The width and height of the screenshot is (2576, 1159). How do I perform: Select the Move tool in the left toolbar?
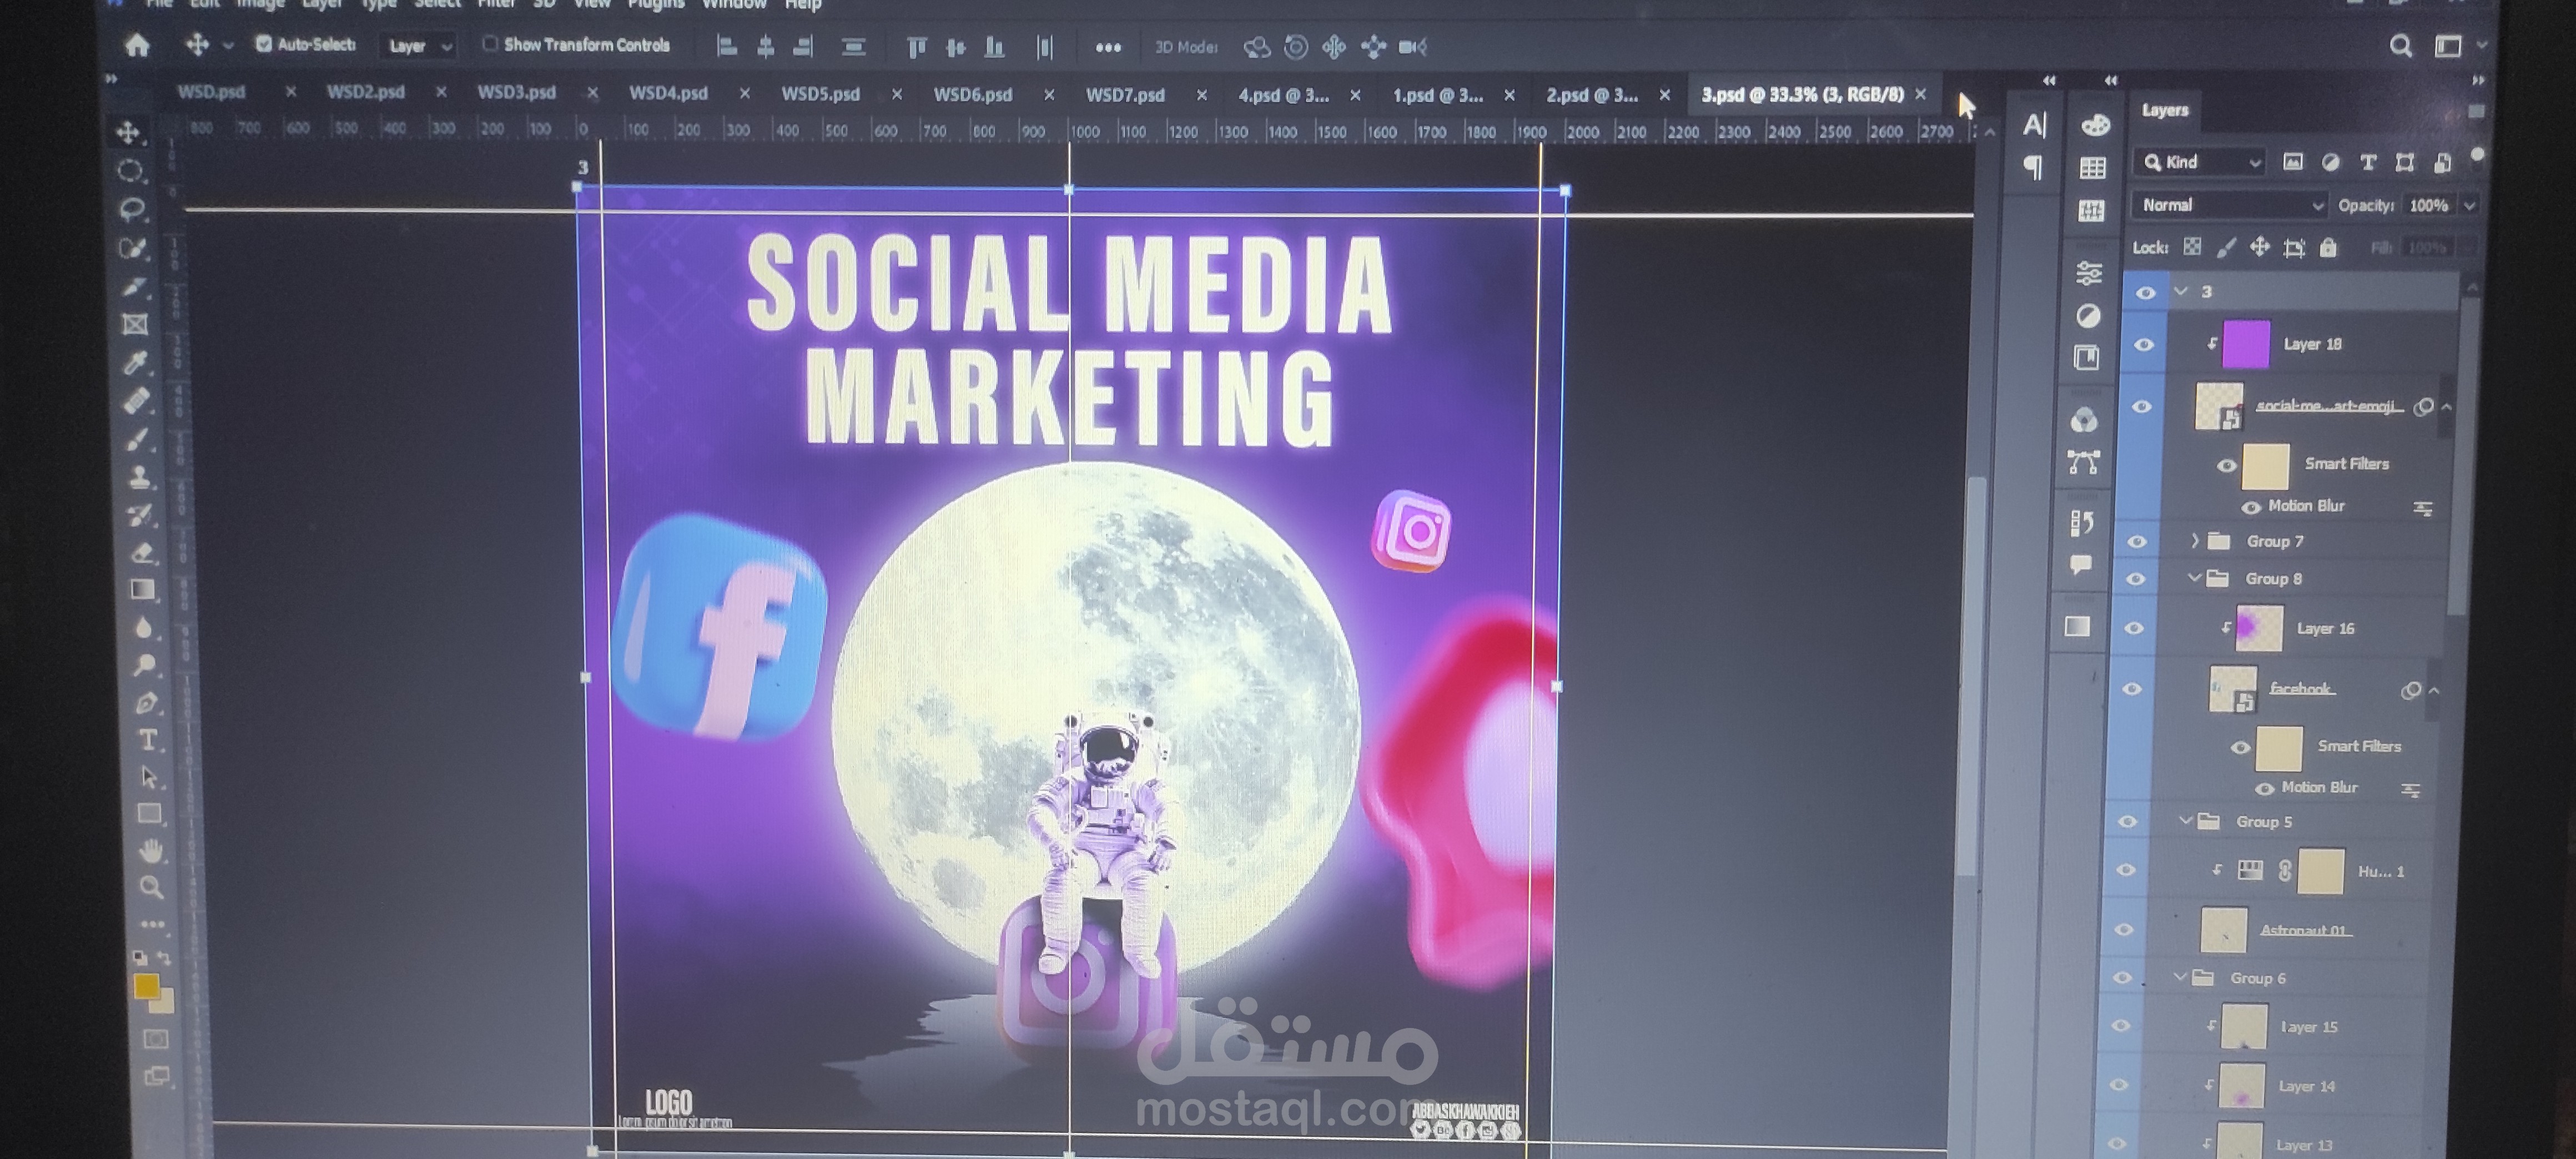coord(128,132)
